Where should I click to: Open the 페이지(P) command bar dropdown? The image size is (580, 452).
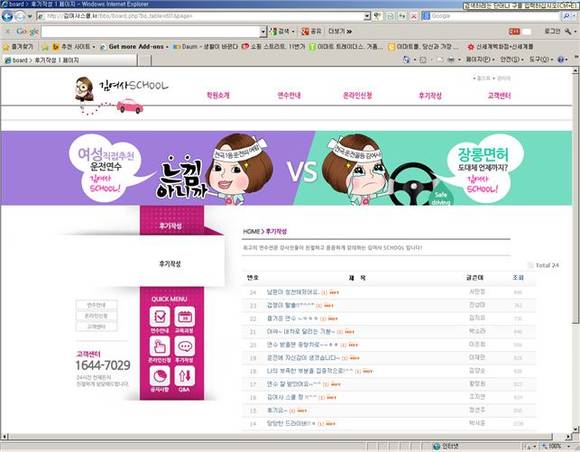(480, 59)
